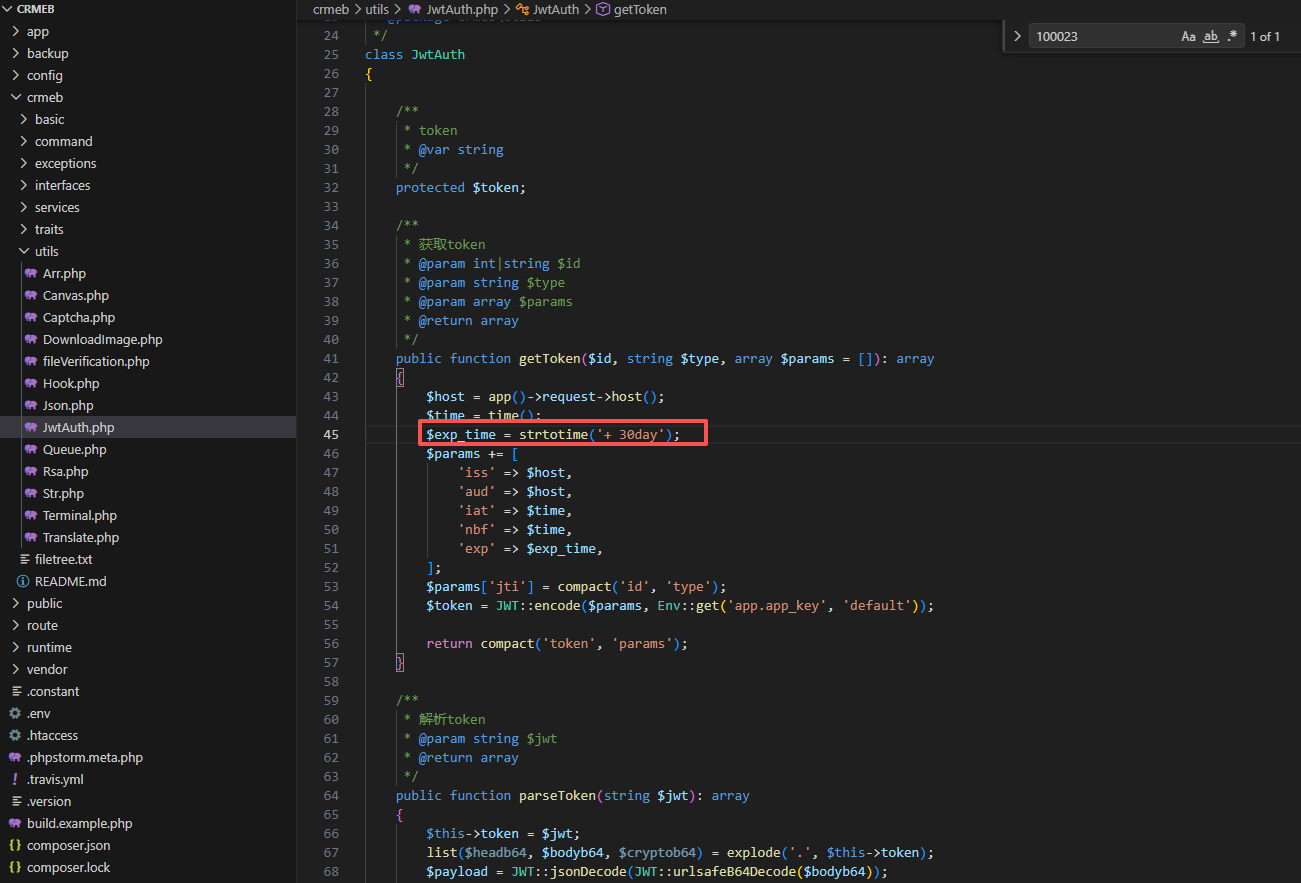Expand the Toggle Replace chevron in find box
Viewport: 1301px width, 883px height.
1018,36
